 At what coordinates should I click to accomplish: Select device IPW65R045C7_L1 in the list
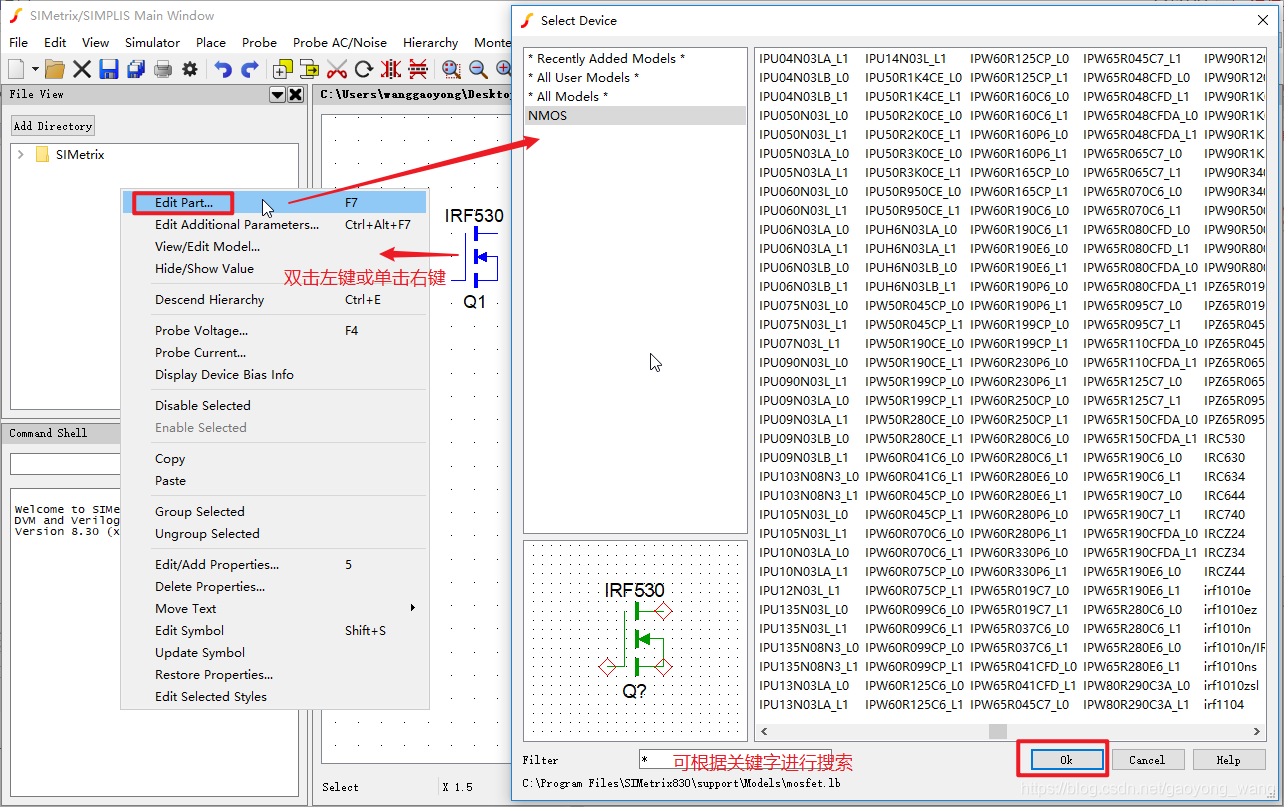click(x=1132, y=59)
